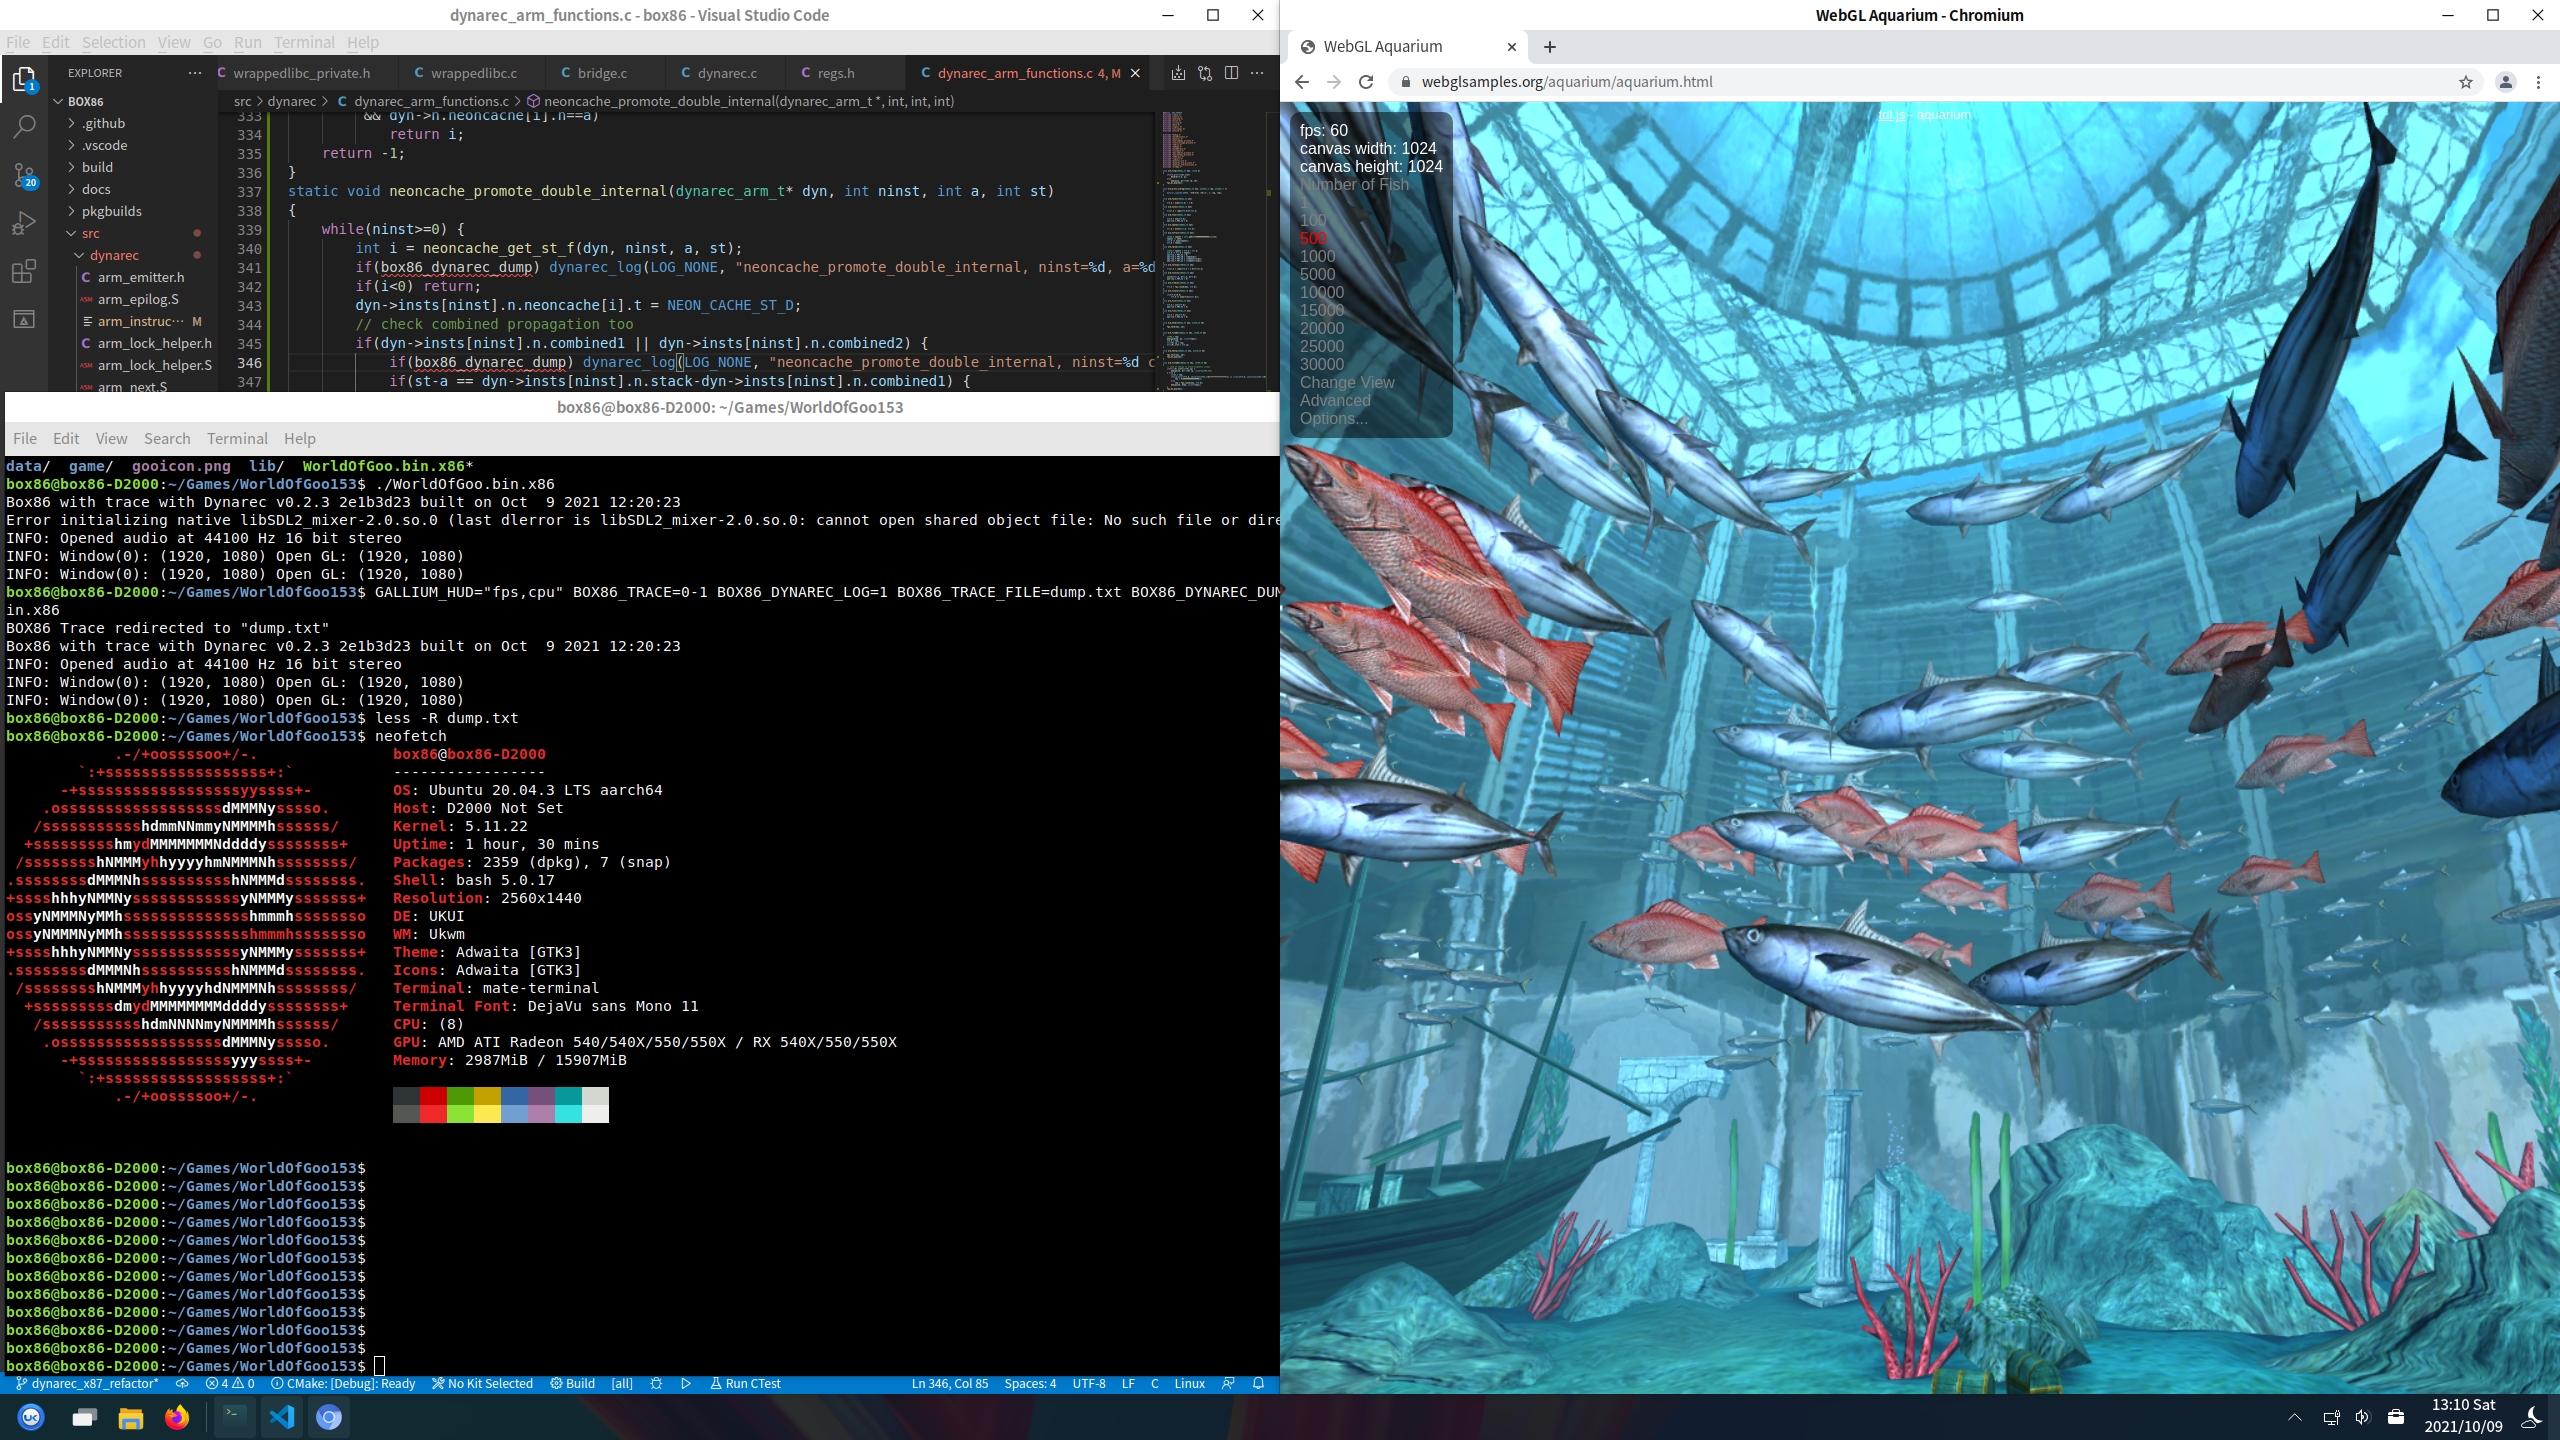
Task: Switch to the bridge.c editor tab
Action: coord(602,73)
